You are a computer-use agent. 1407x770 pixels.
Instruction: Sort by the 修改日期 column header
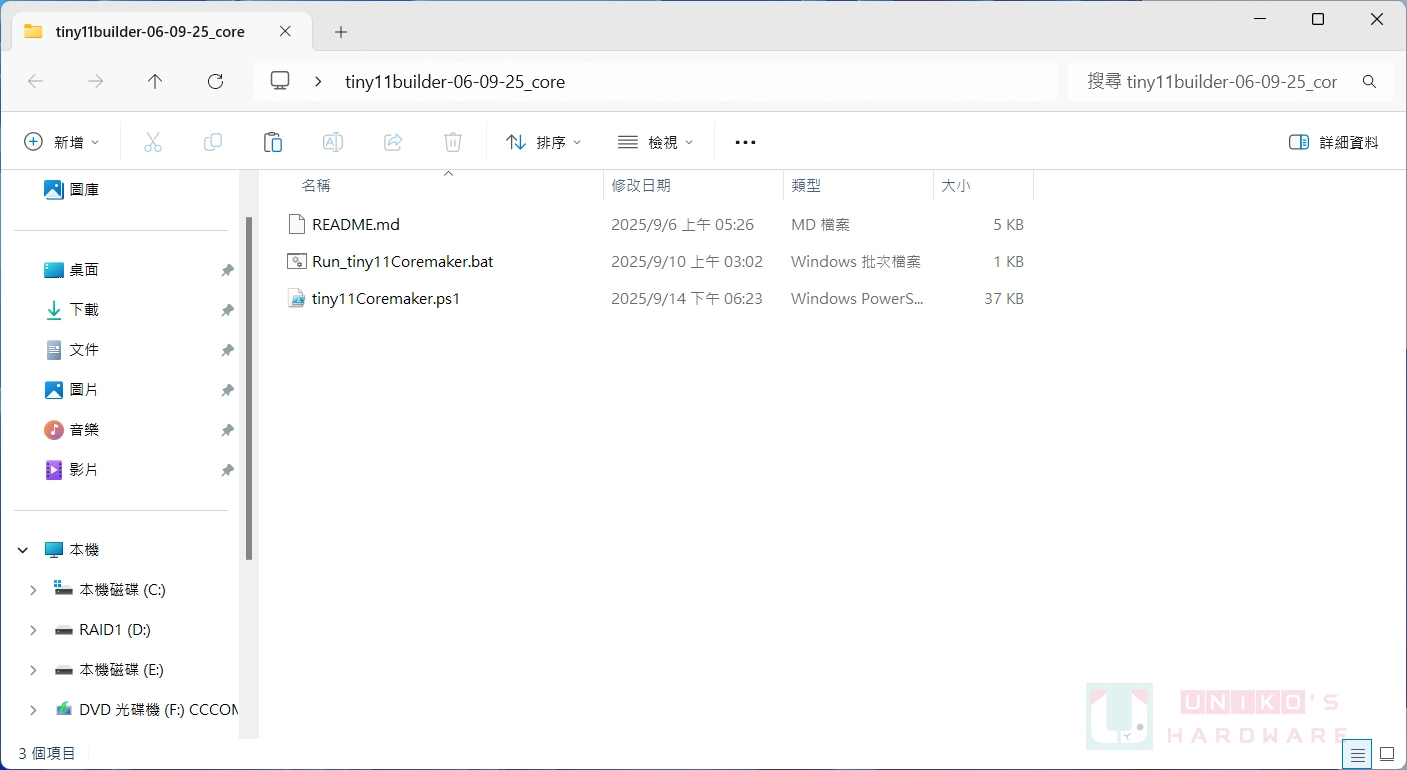(641, 186)
